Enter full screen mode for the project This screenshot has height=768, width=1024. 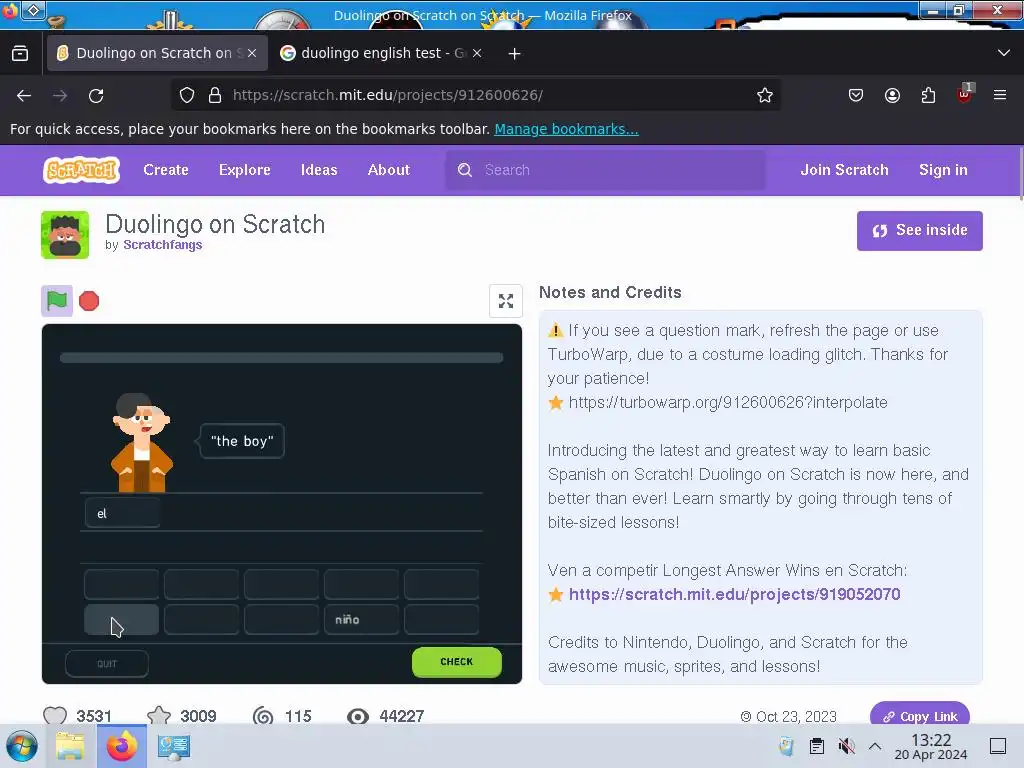coord(505,301)
